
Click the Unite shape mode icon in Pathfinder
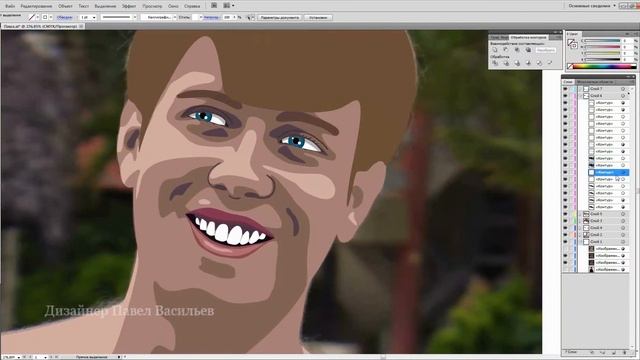pyautogui.click(x=495, y=50)
